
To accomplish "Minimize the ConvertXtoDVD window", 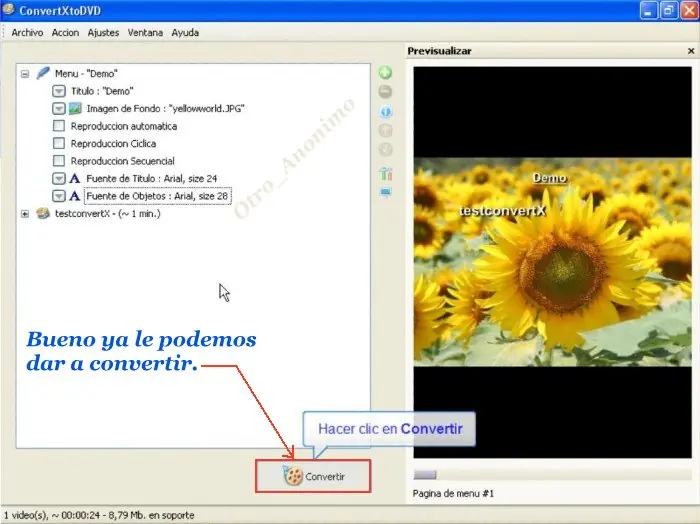I will (648, 10).
